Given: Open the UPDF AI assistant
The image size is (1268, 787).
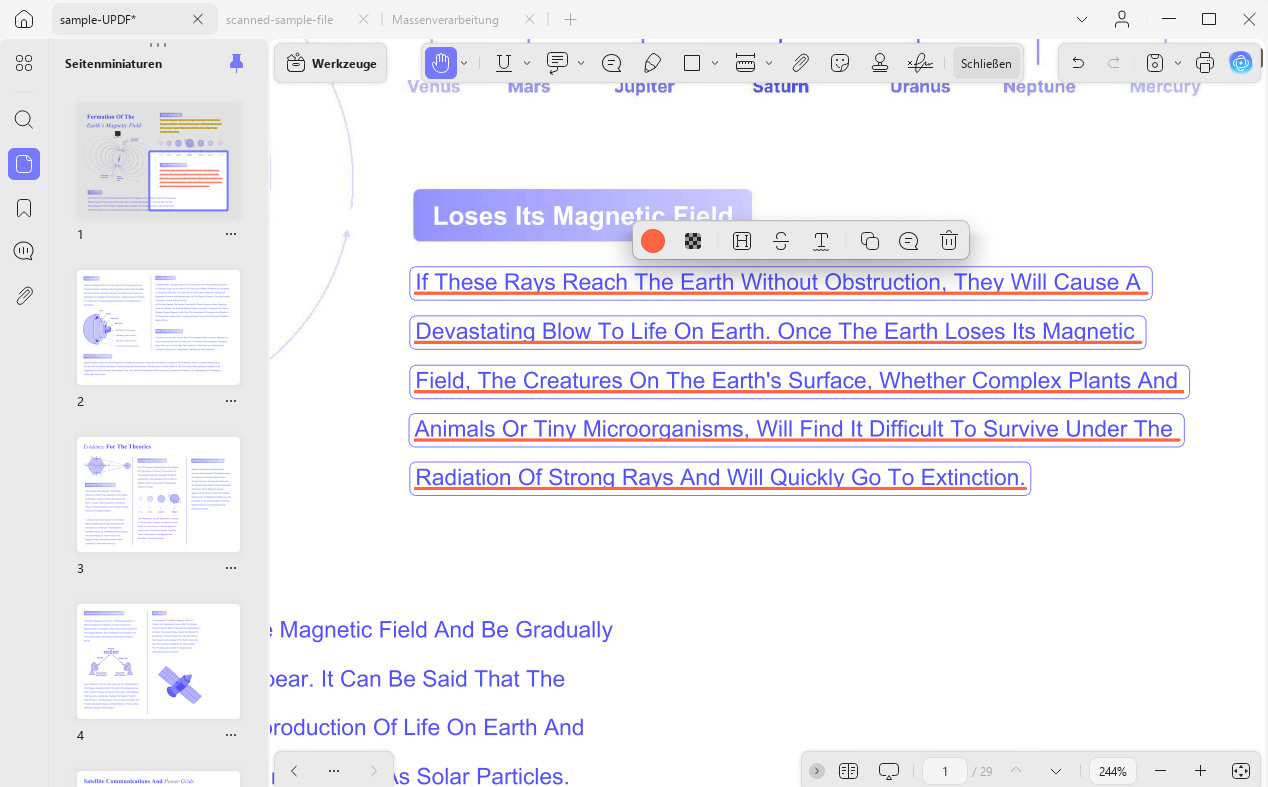Looking at the screenshot, I should click(x=1241, y=63).
